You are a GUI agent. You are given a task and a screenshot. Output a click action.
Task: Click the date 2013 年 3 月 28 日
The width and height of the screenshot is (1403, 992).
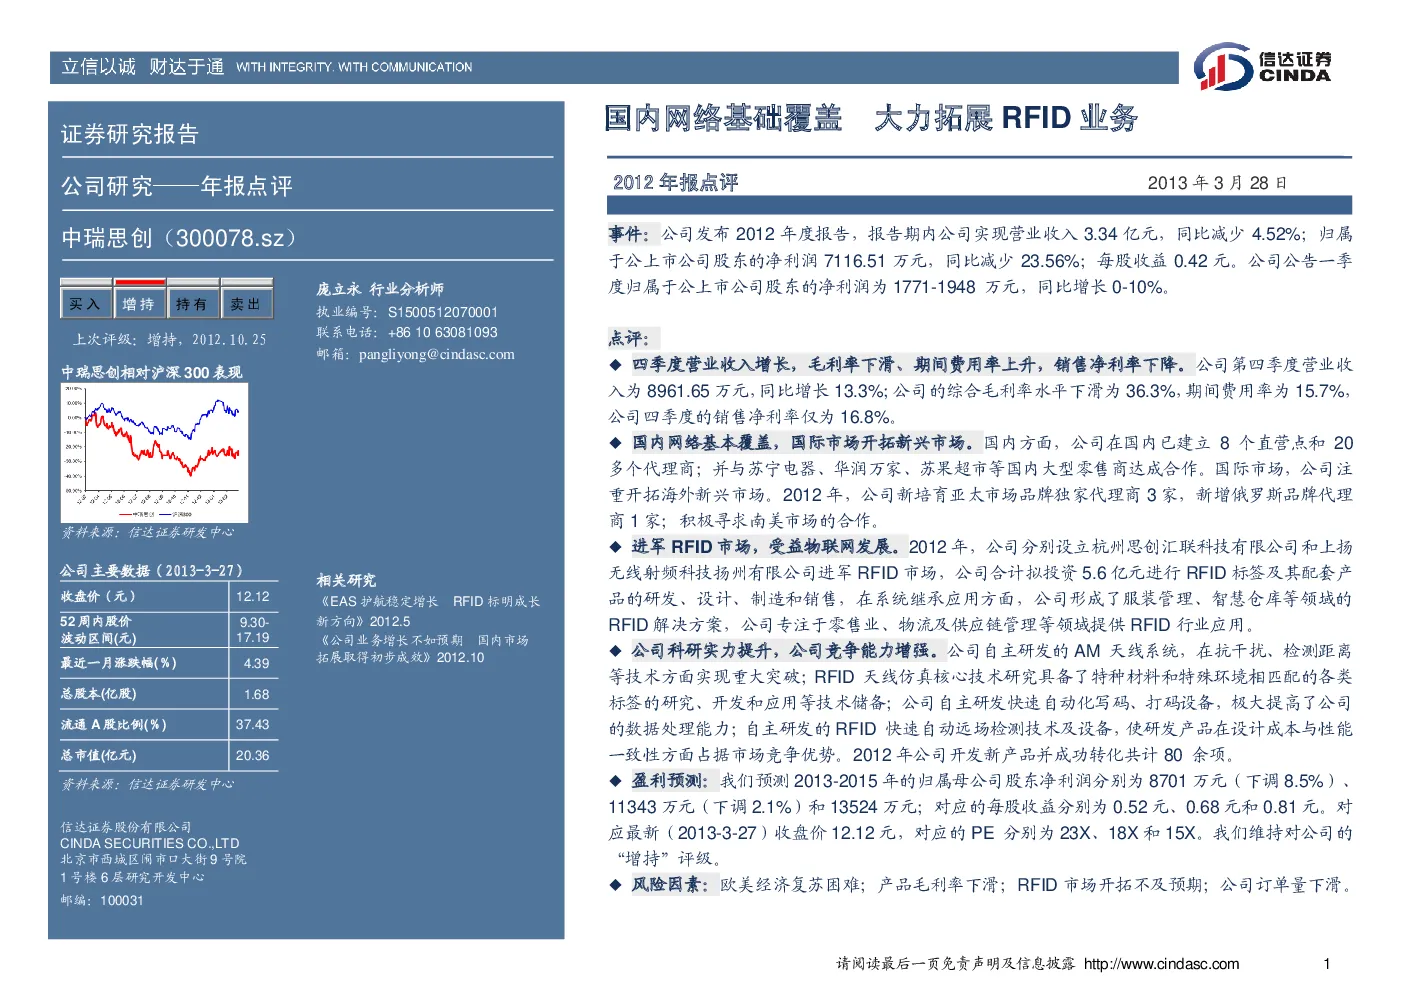pos(1218,183)
